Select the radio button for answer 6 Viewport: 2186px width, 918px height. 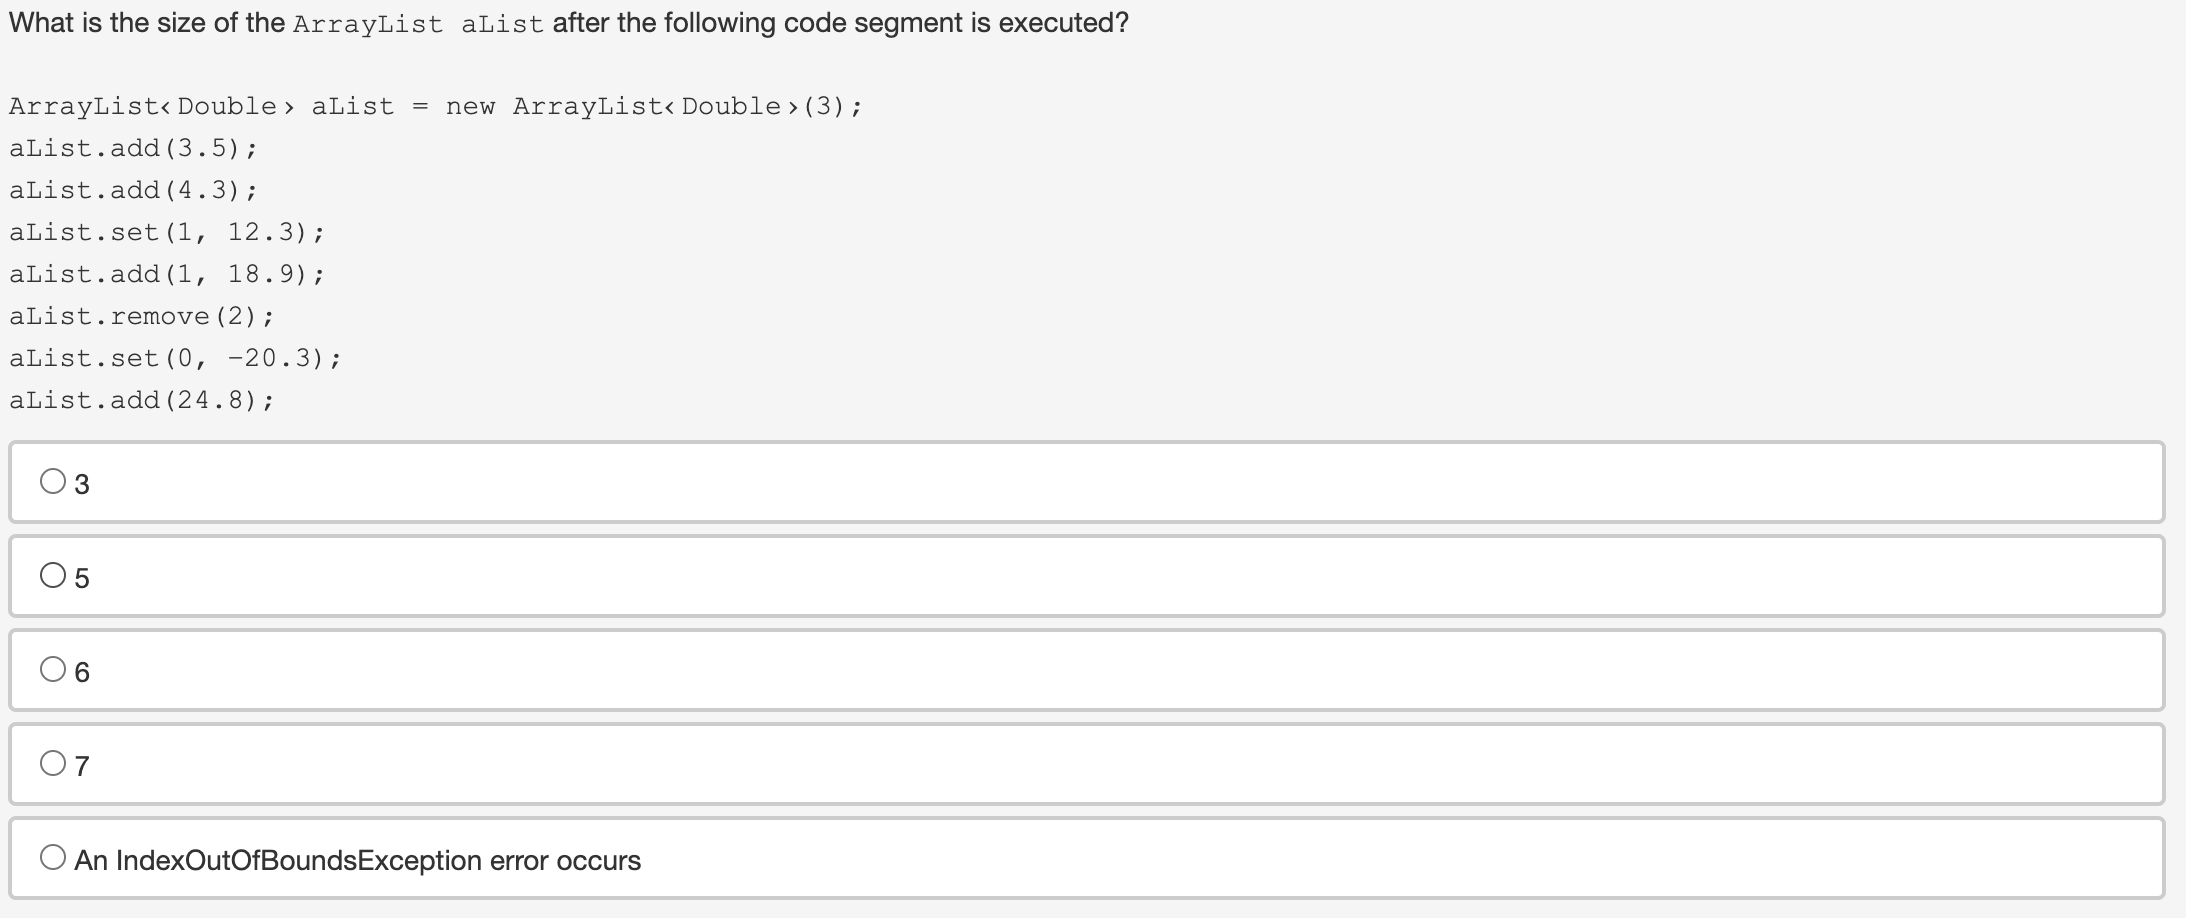coord(51,668)
